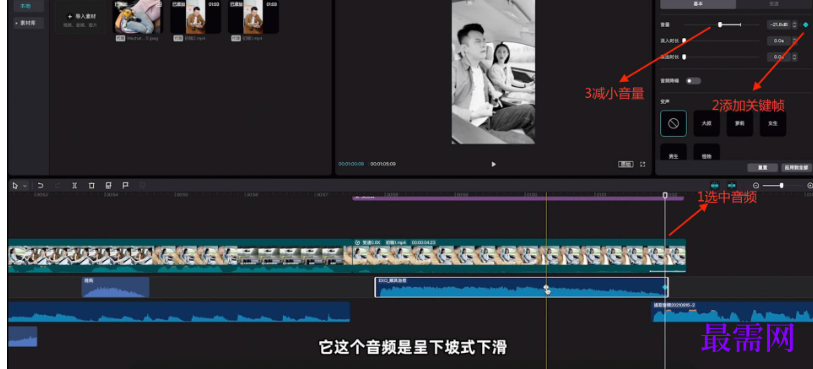The width and height of the screenshot is (813, 369).
Task: Adjust the 音量 volume slider
Action: point(720,25)
